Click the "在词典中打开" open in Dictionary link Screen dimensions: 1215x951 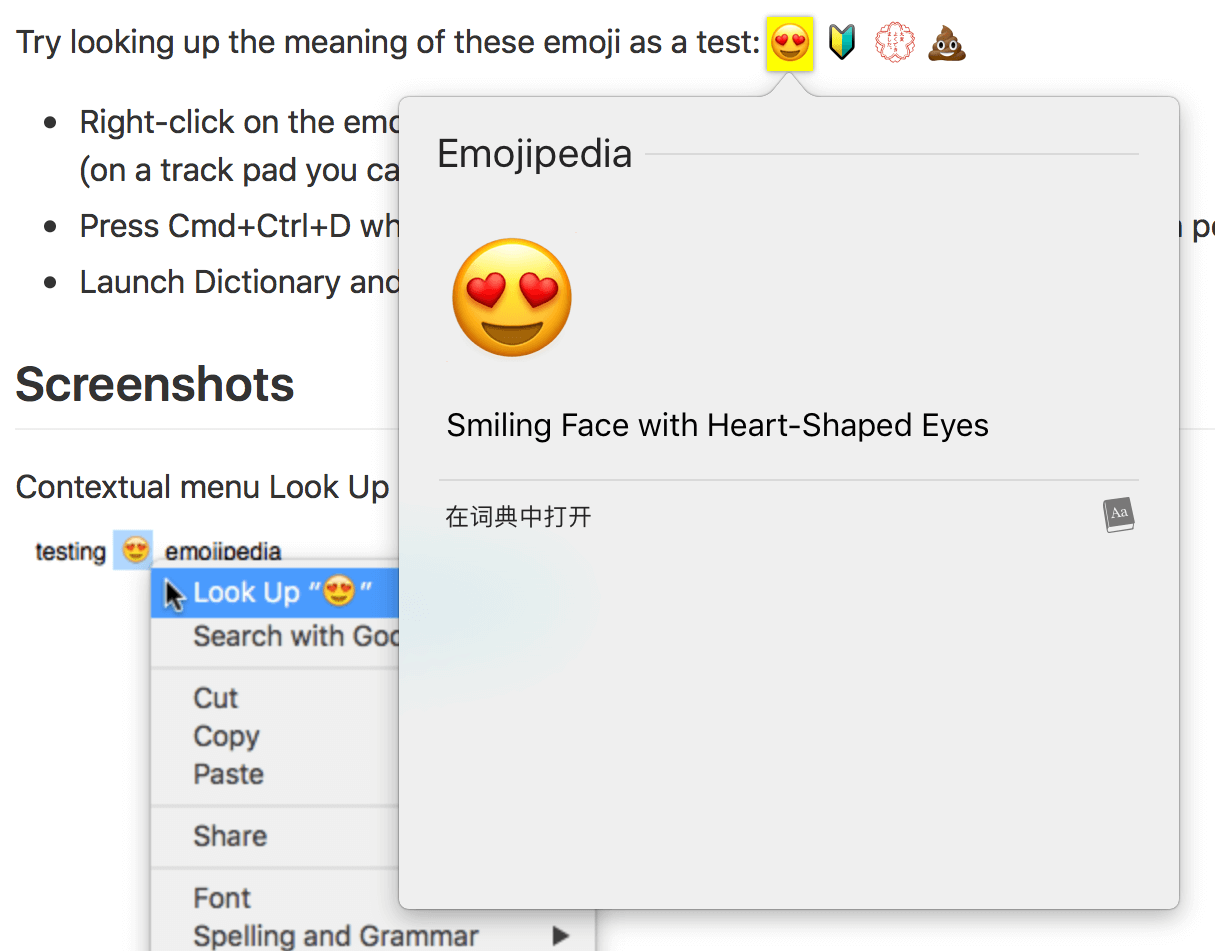coord(518,517)
